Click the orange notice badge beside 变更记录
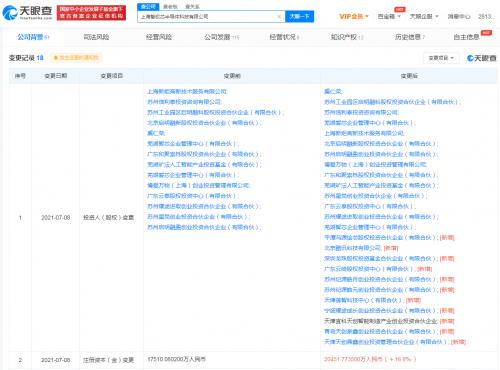The height and width of the screenshot is (370, 500). (76, 58)
